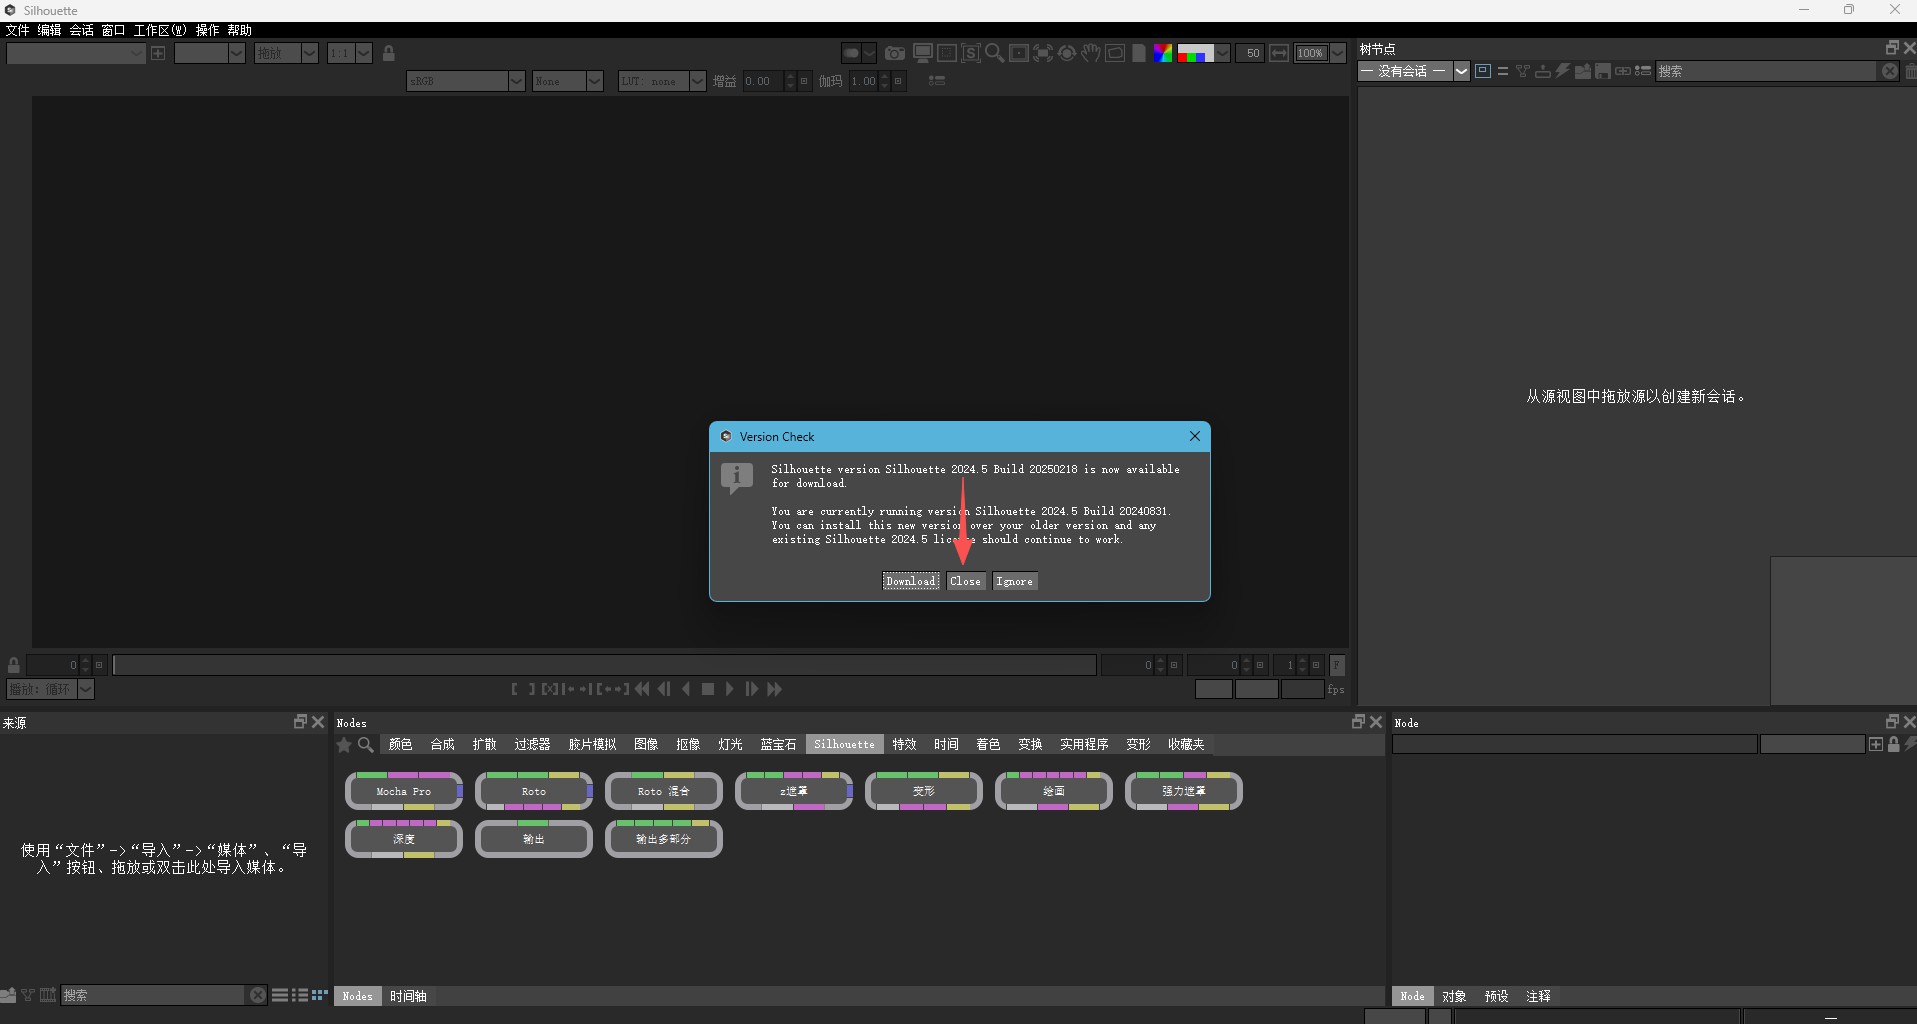Click the rainbow color wheel icon
The width and height of the screenshot is (1917, 1024).
point(1163,53)
